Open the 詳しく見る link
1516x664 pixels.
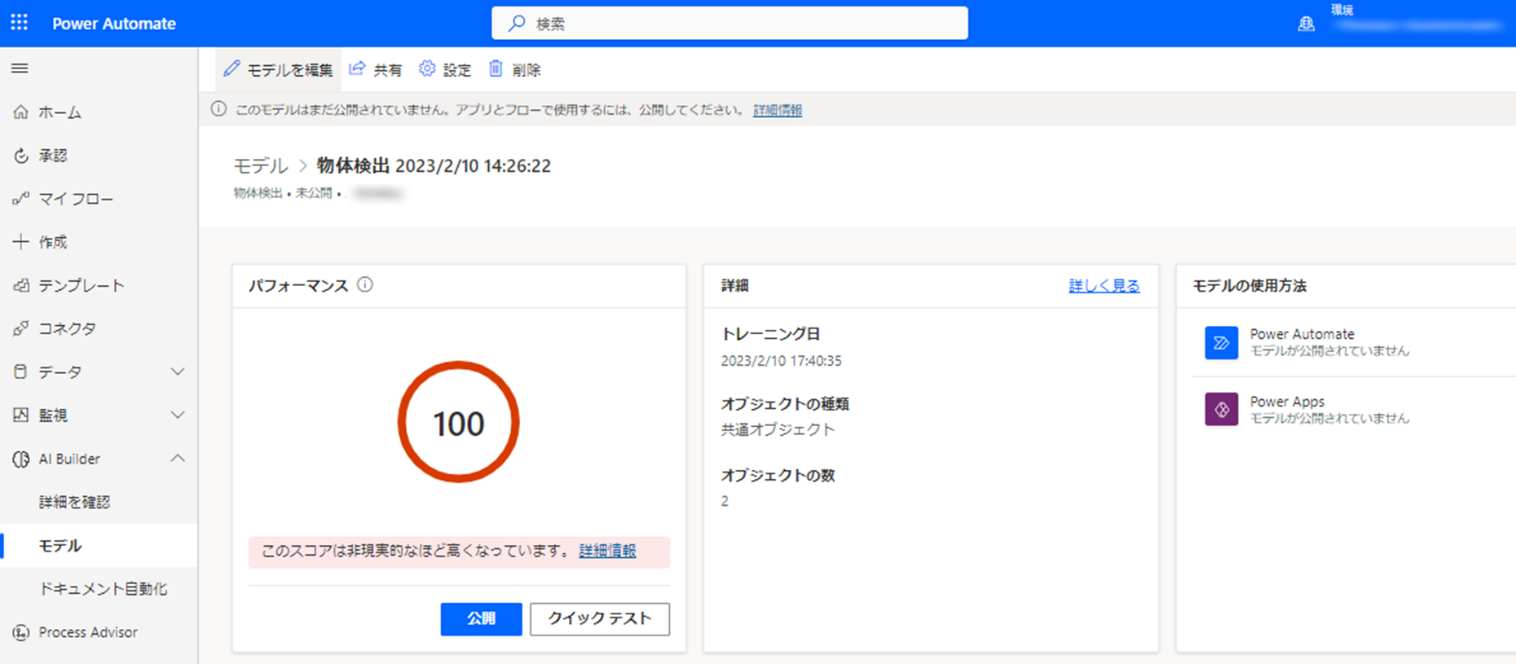point(1104,286)
